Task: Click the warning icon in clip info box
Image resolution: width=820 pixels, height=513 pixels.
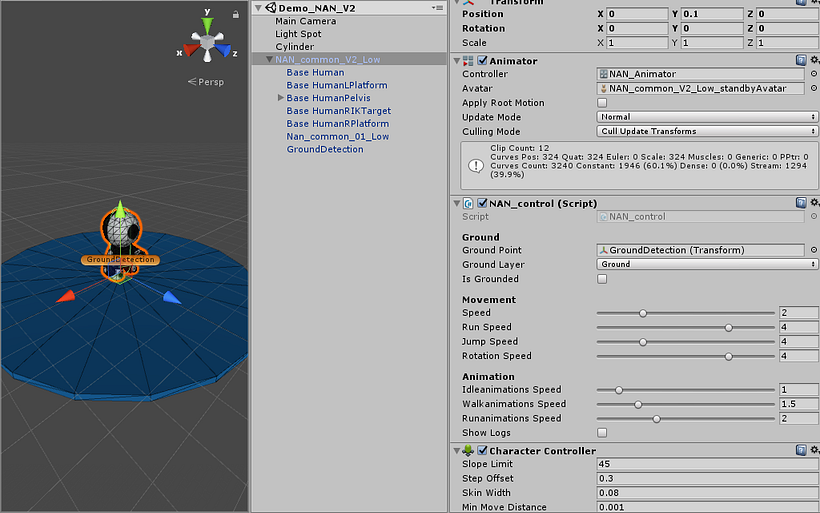Action: pyautogui.click(x=476, y=166)
